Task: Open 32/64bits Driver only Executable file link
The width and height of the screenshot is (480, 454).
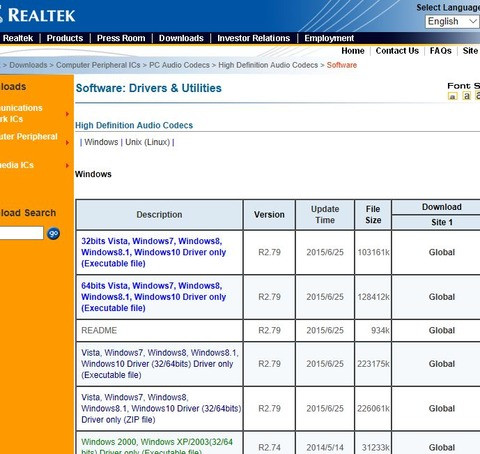Action: point(160,364)
